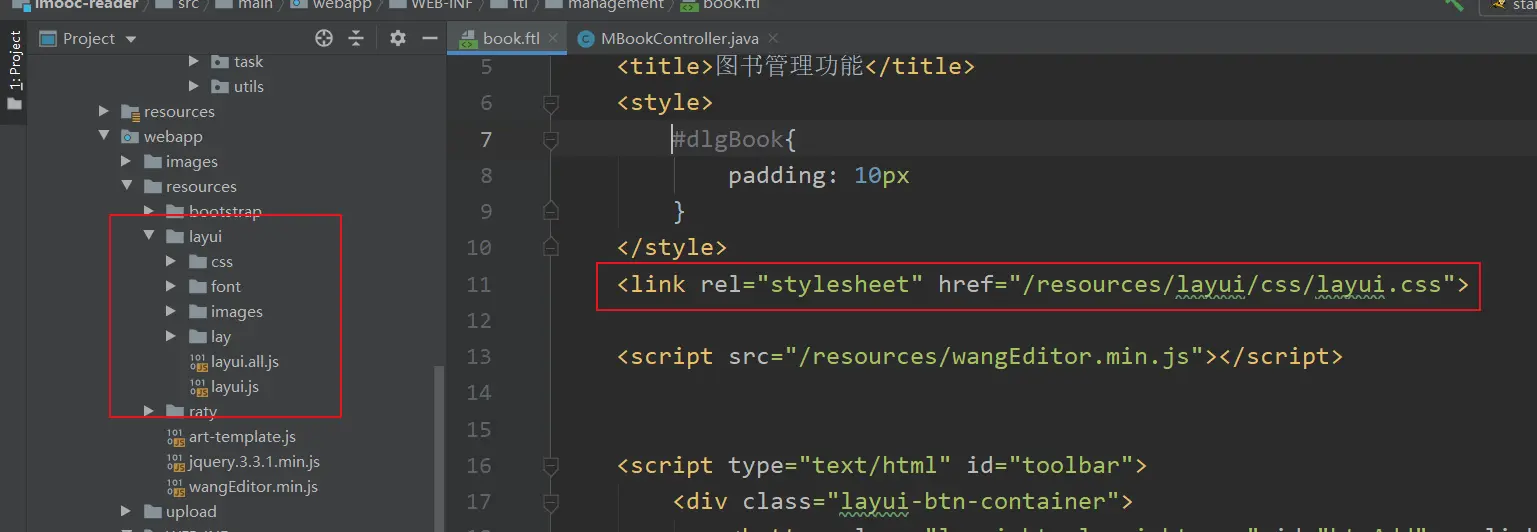
Task: Click the webapp folder icon
Action: (130, 137)
